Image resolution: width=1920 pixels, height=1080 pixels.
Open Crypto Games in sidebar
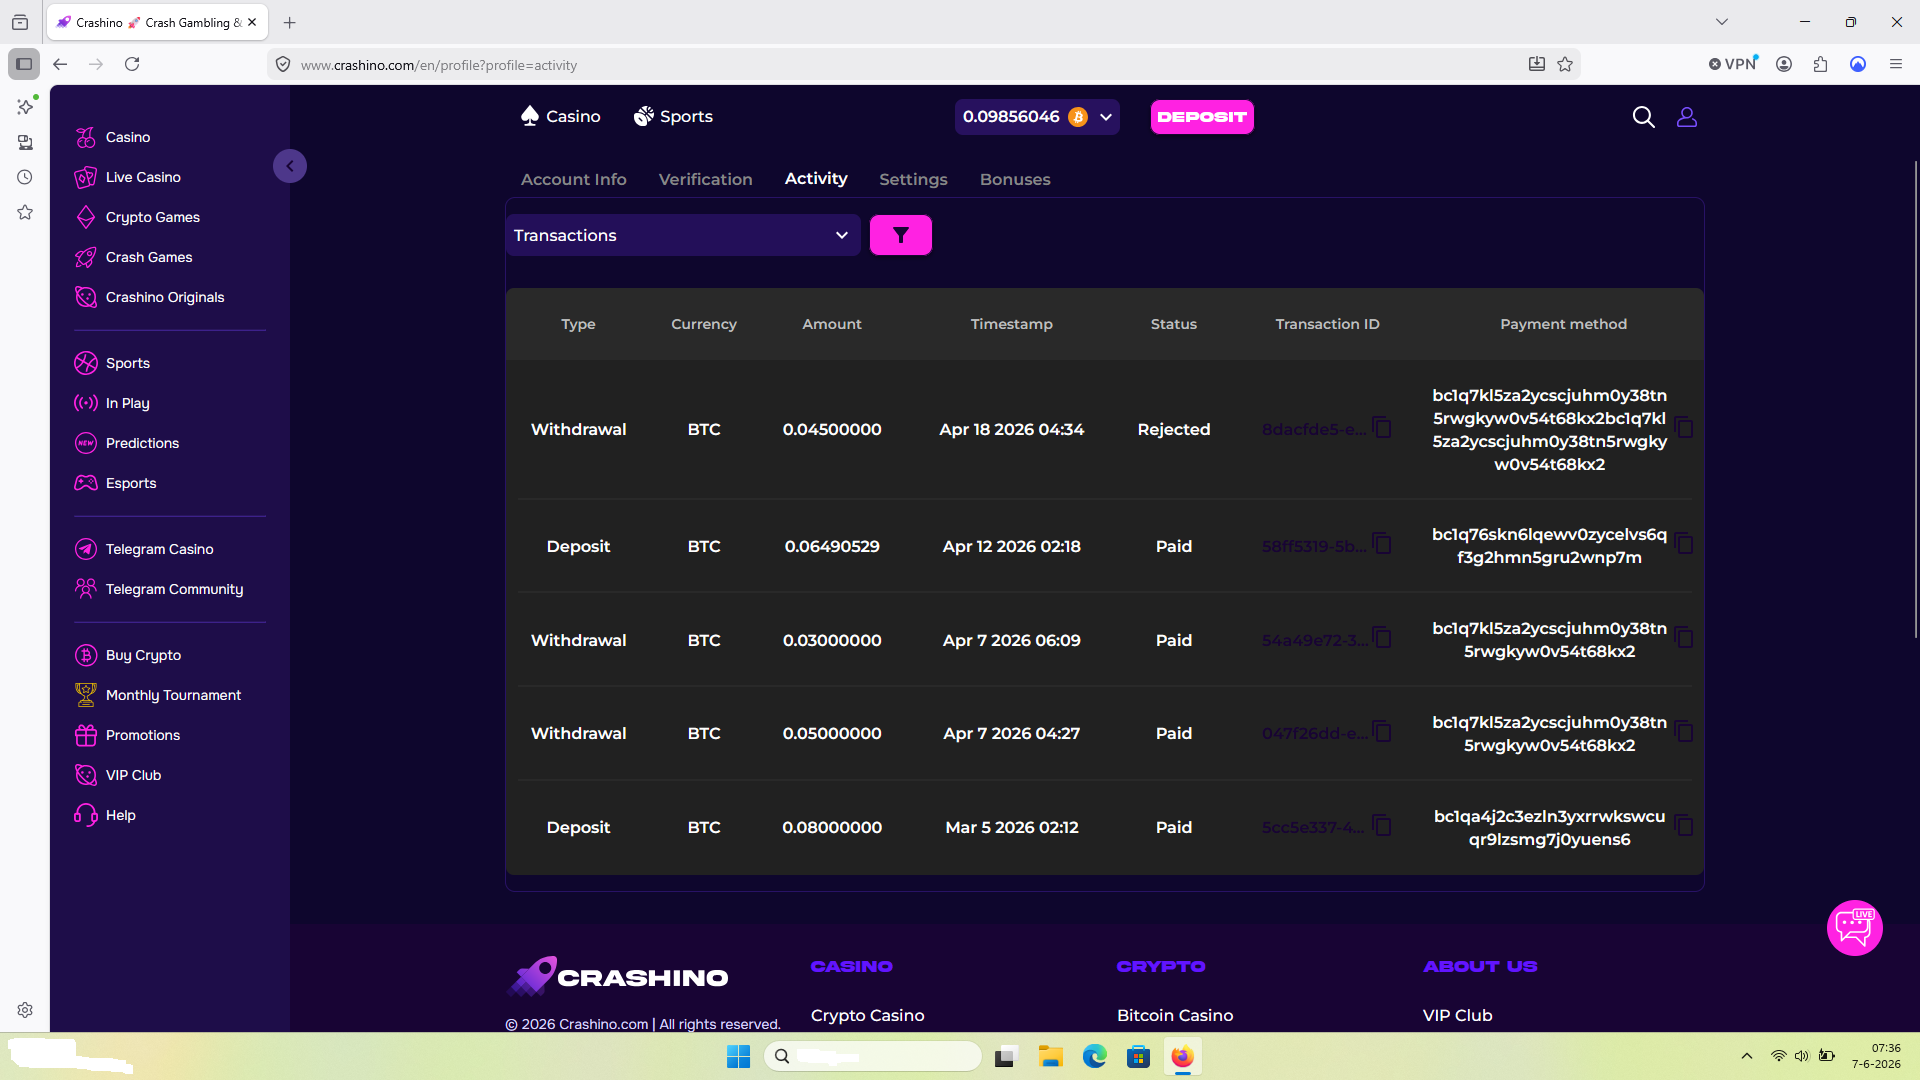pos(137,217)
